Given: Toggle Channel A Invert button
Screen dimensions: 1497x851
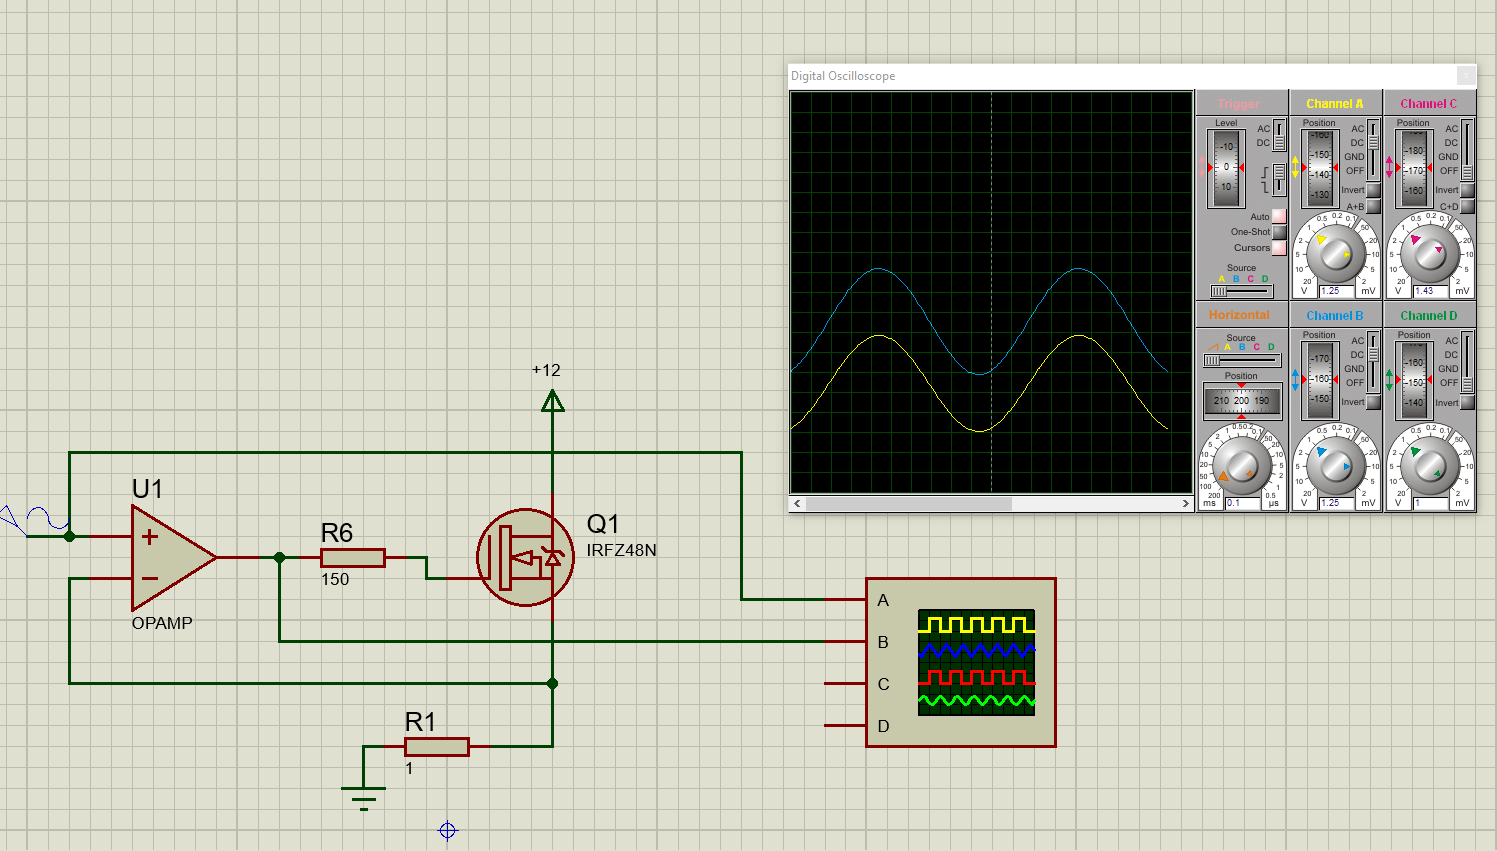Looking at the screenshot, I should coord(1373,190).
